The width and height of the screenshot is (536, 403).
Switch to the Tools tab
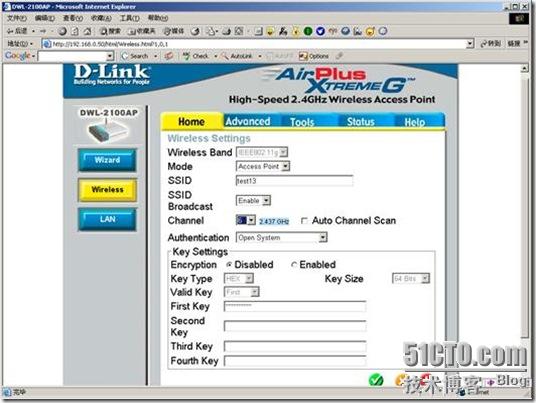click(302, 122)
